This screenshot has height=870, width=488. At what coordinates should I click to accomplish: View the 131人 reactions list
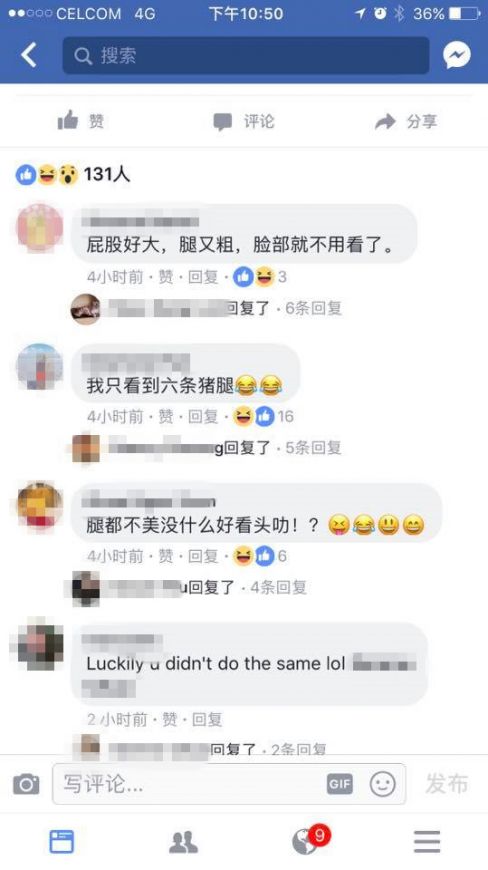(73, 175)
